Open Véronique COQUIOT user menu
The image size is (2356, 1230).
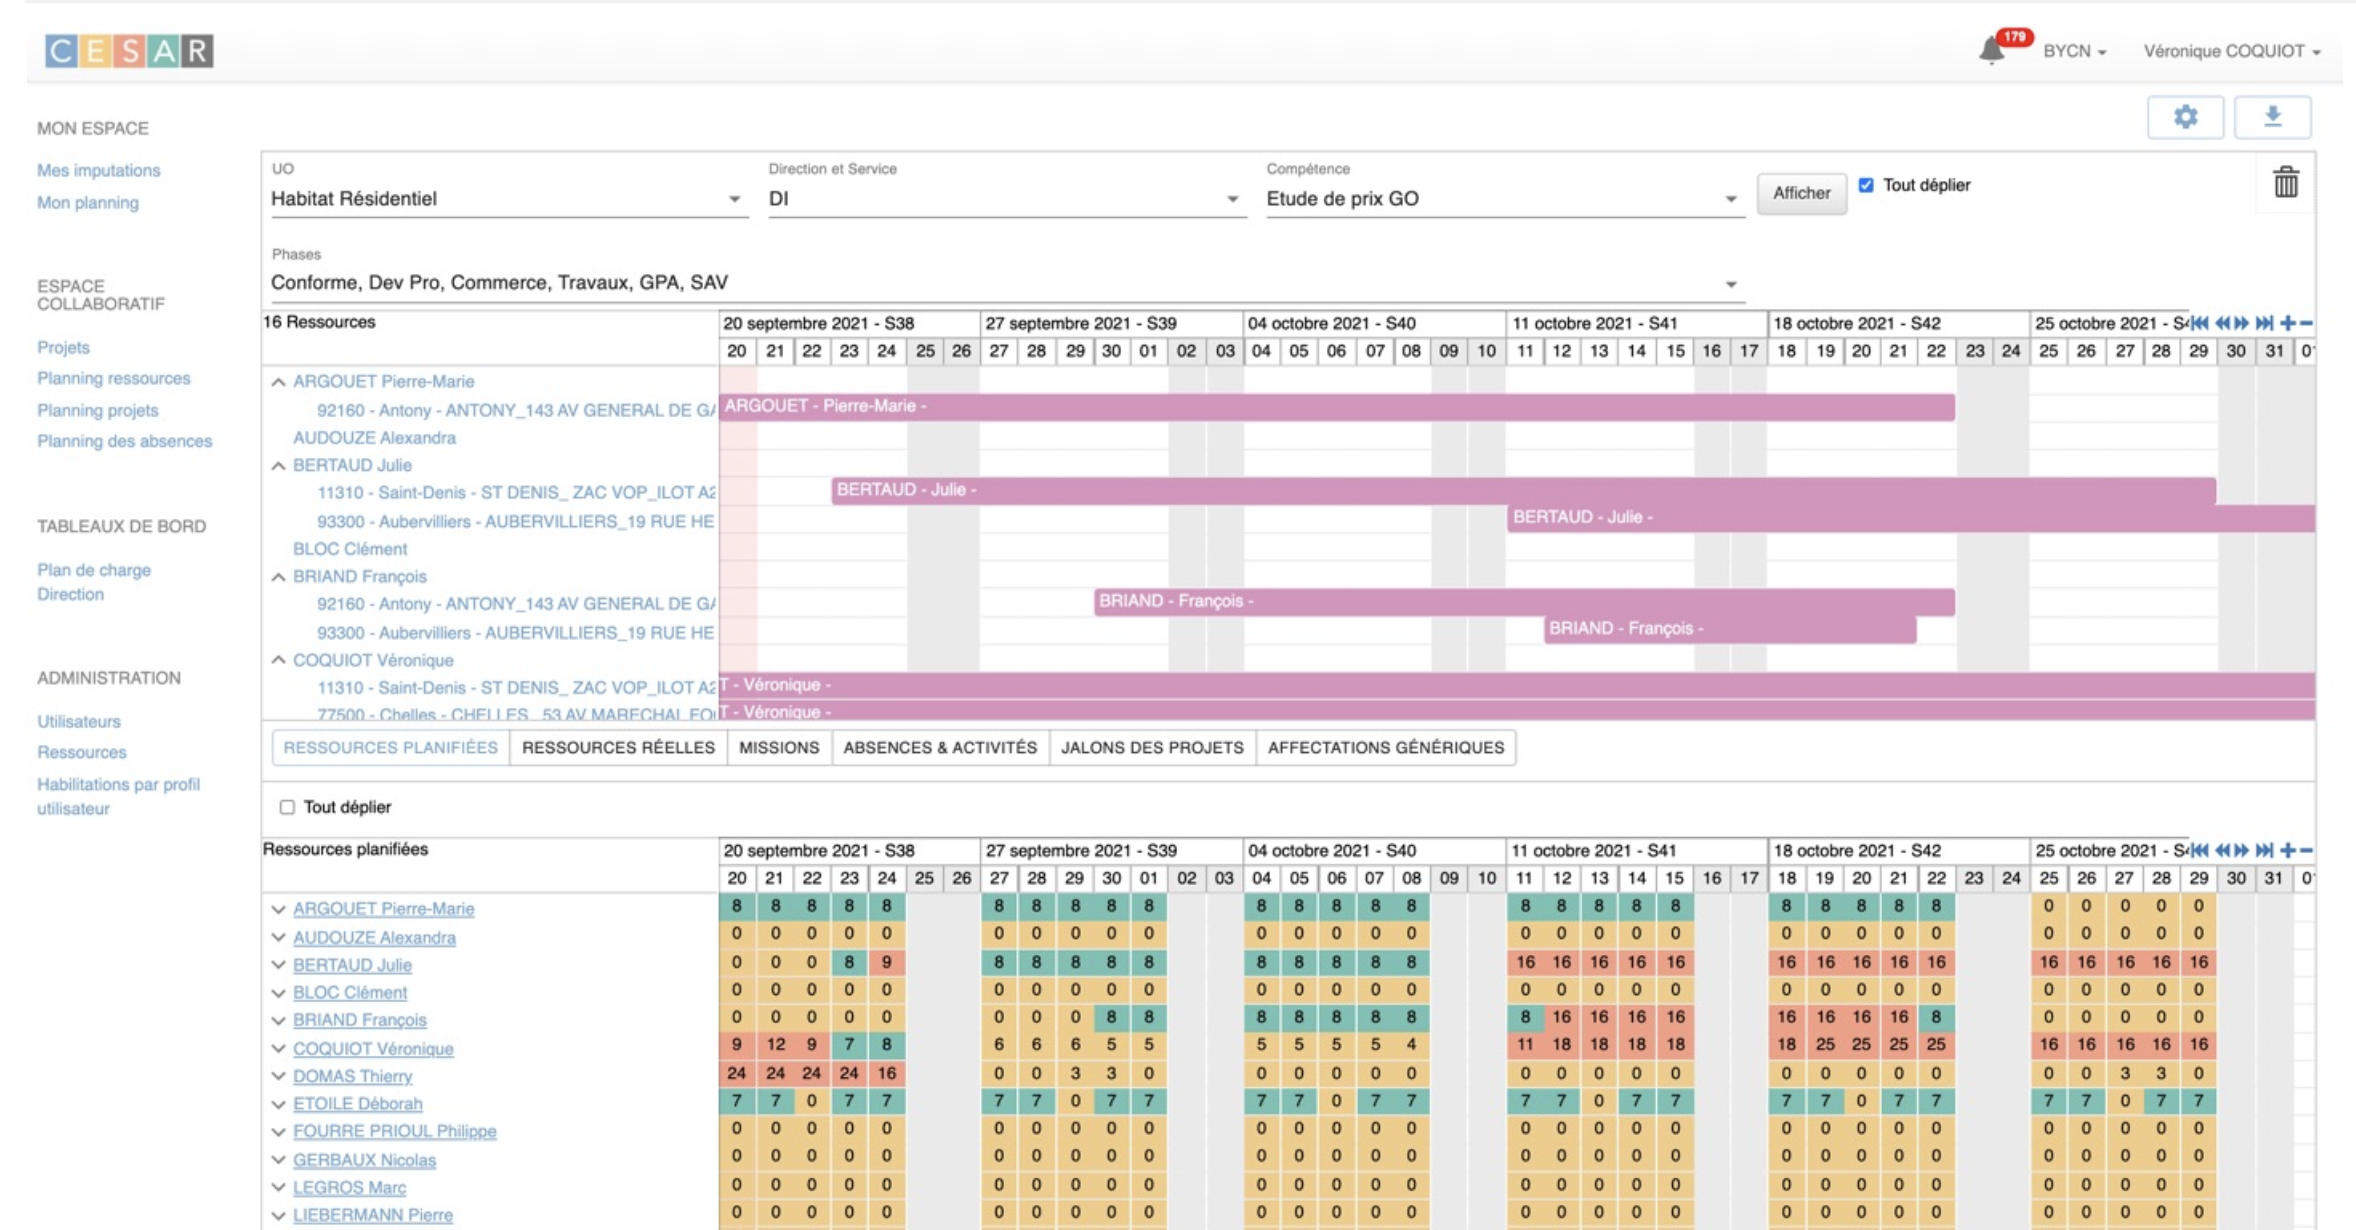tap(2231, 51)
